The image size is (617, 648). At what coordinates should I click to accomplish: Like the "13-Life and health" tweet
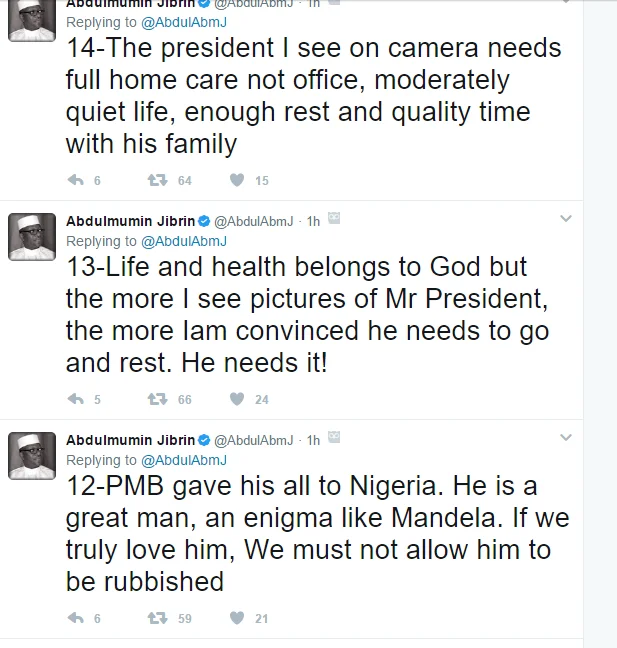[x=237, y=399]
